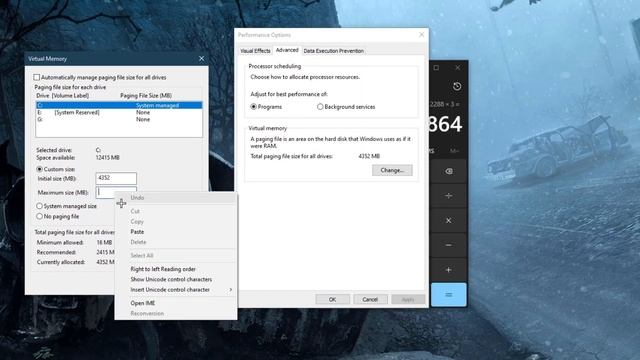Switch to Data Execution Prevention tab
Screen dimensions: 640x360
(x=333, y=51)
